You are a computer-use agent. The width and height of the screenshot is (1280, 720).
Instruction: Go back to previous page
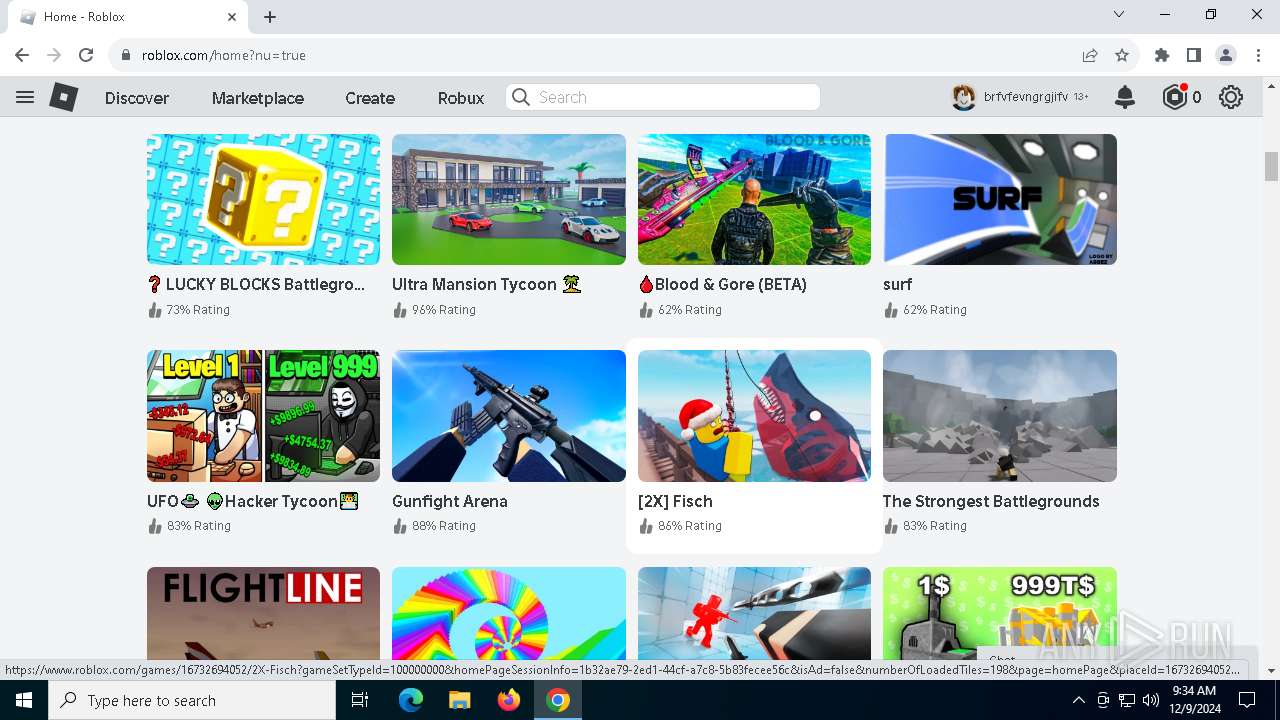click(22, 55)
